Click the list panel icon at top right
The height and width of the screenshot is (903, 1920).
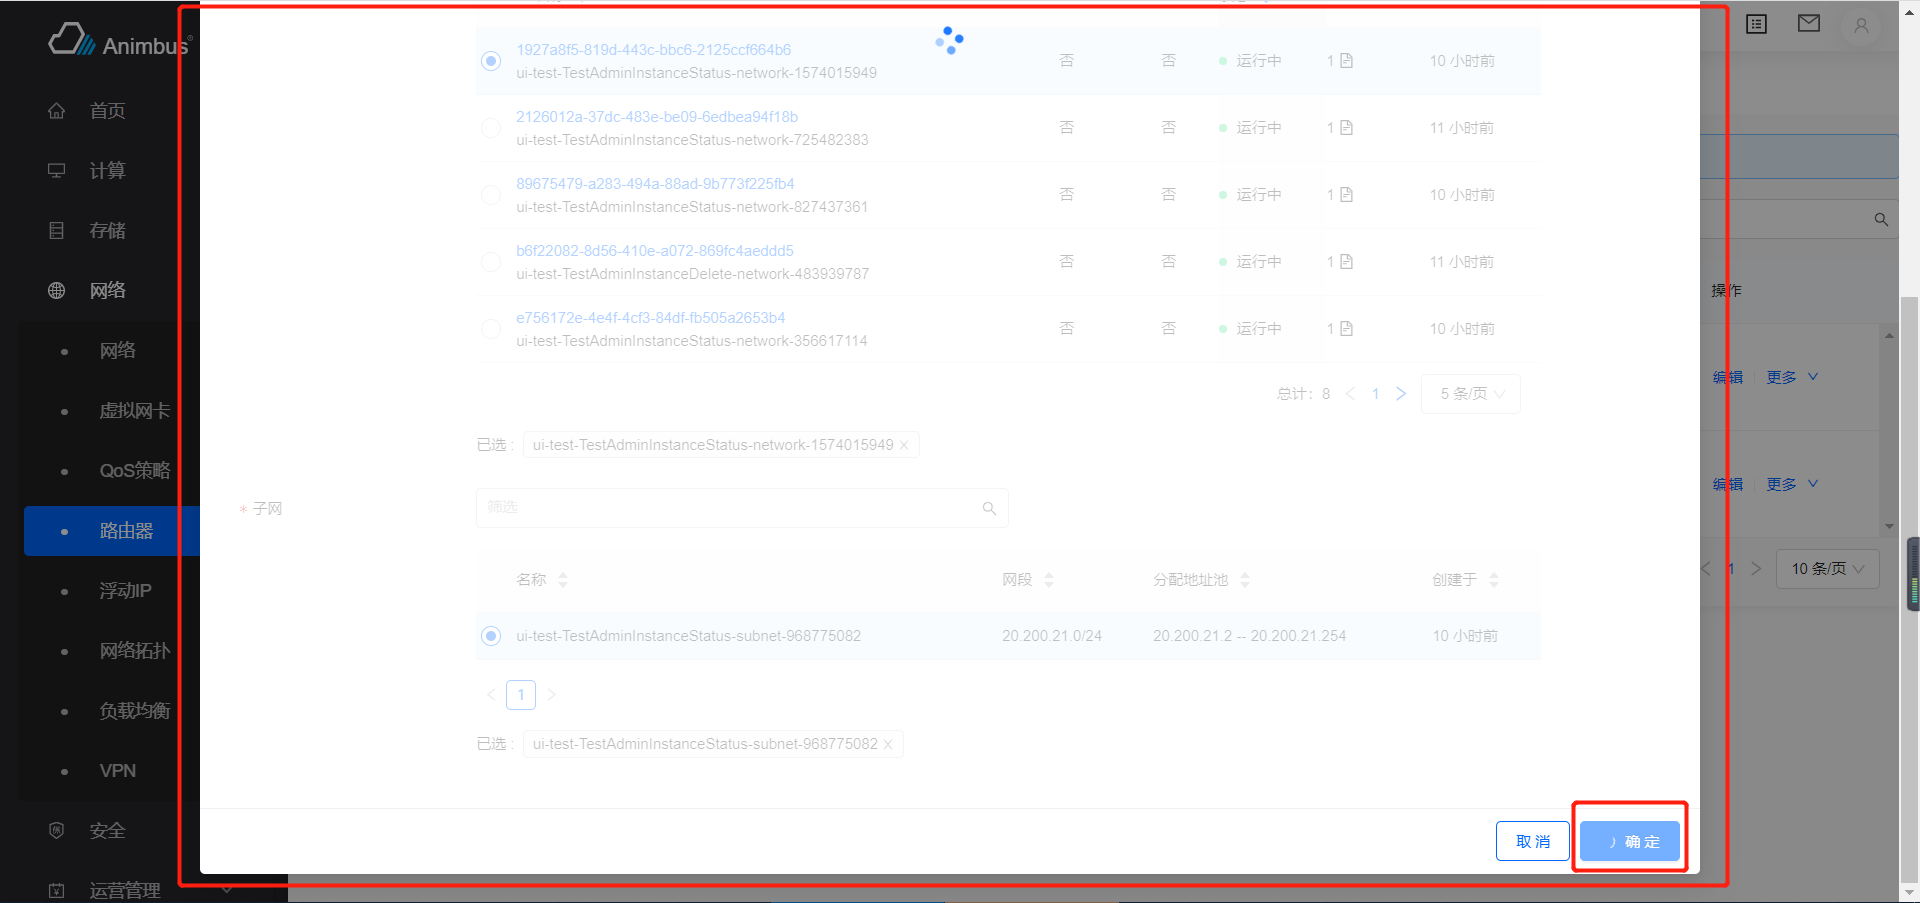(x=1755, y=23)
